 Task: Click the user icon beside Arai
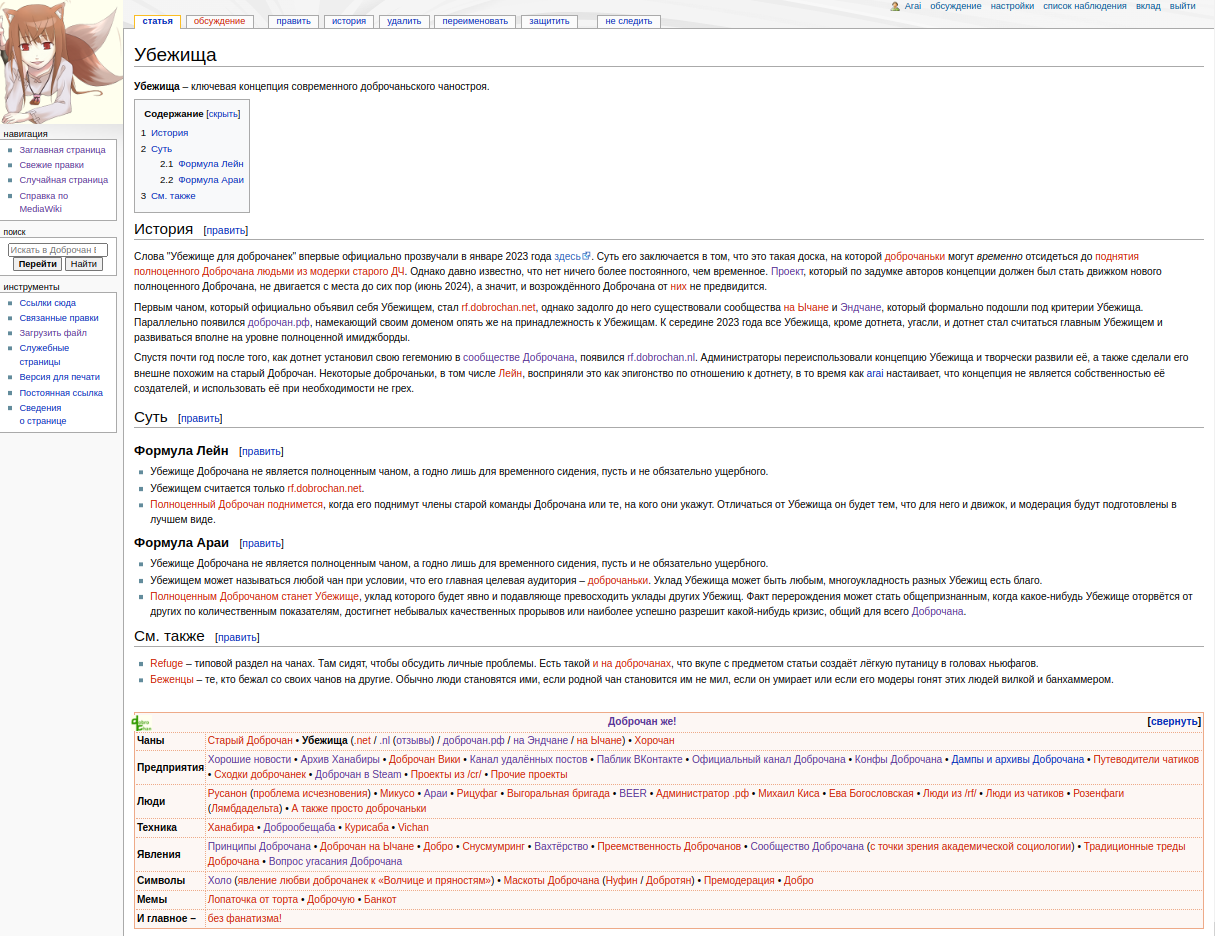(x=895, y=6)
